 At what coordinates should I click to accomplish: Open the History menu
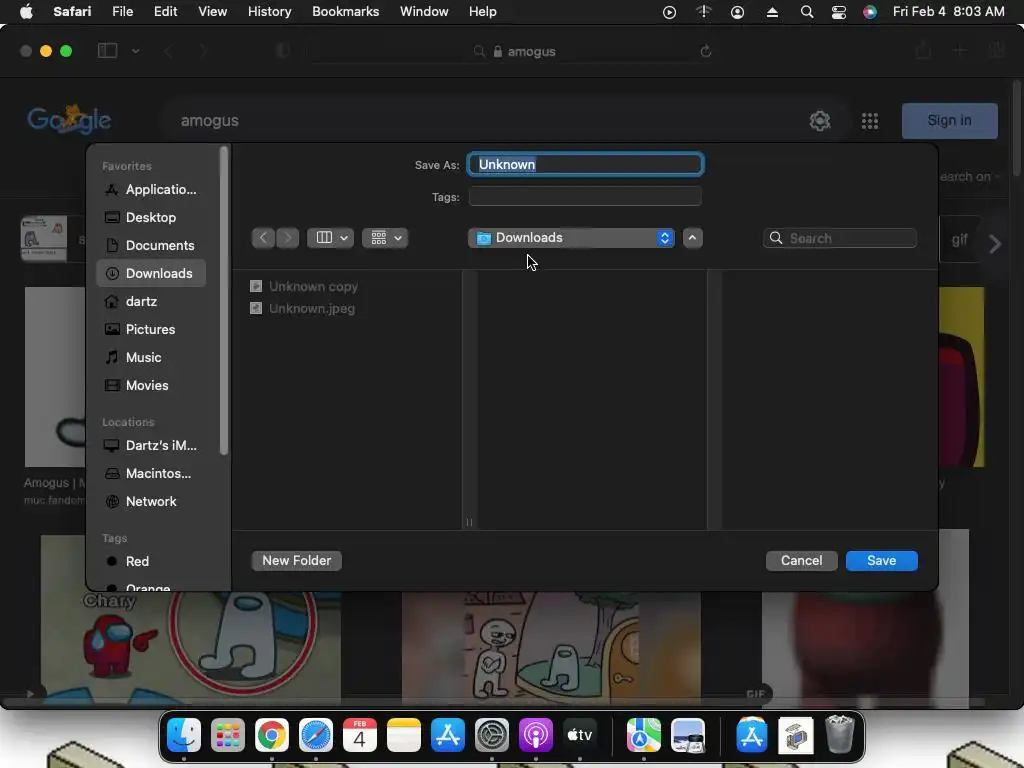(x=269, y=12)
